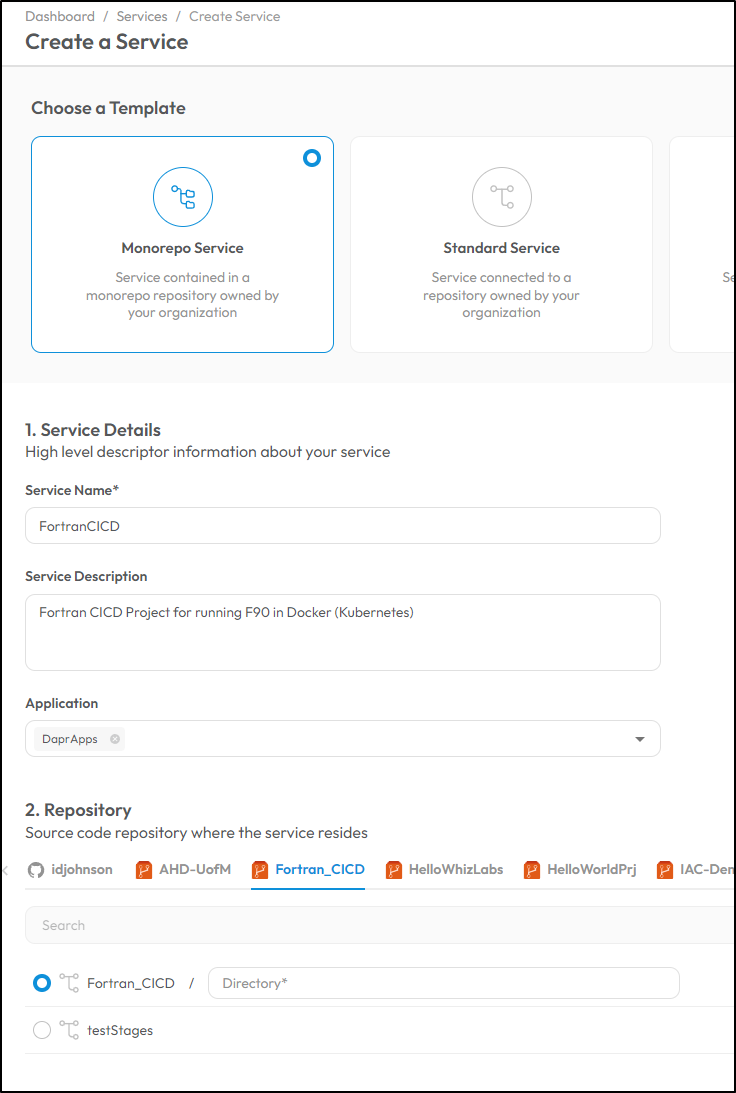Select the testStages repository radio button

tap(42, 1030)
